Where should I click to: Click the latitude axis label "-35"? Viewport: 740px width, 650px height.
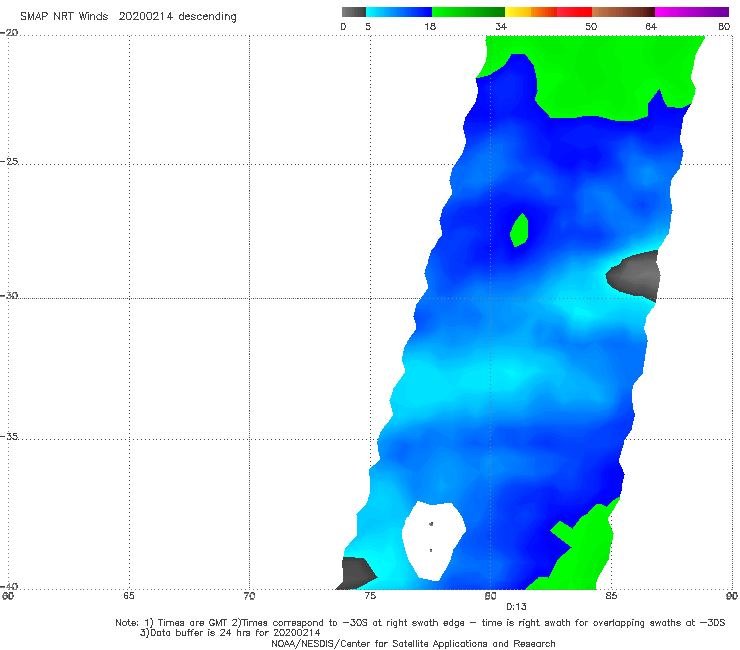coord(9,436)
